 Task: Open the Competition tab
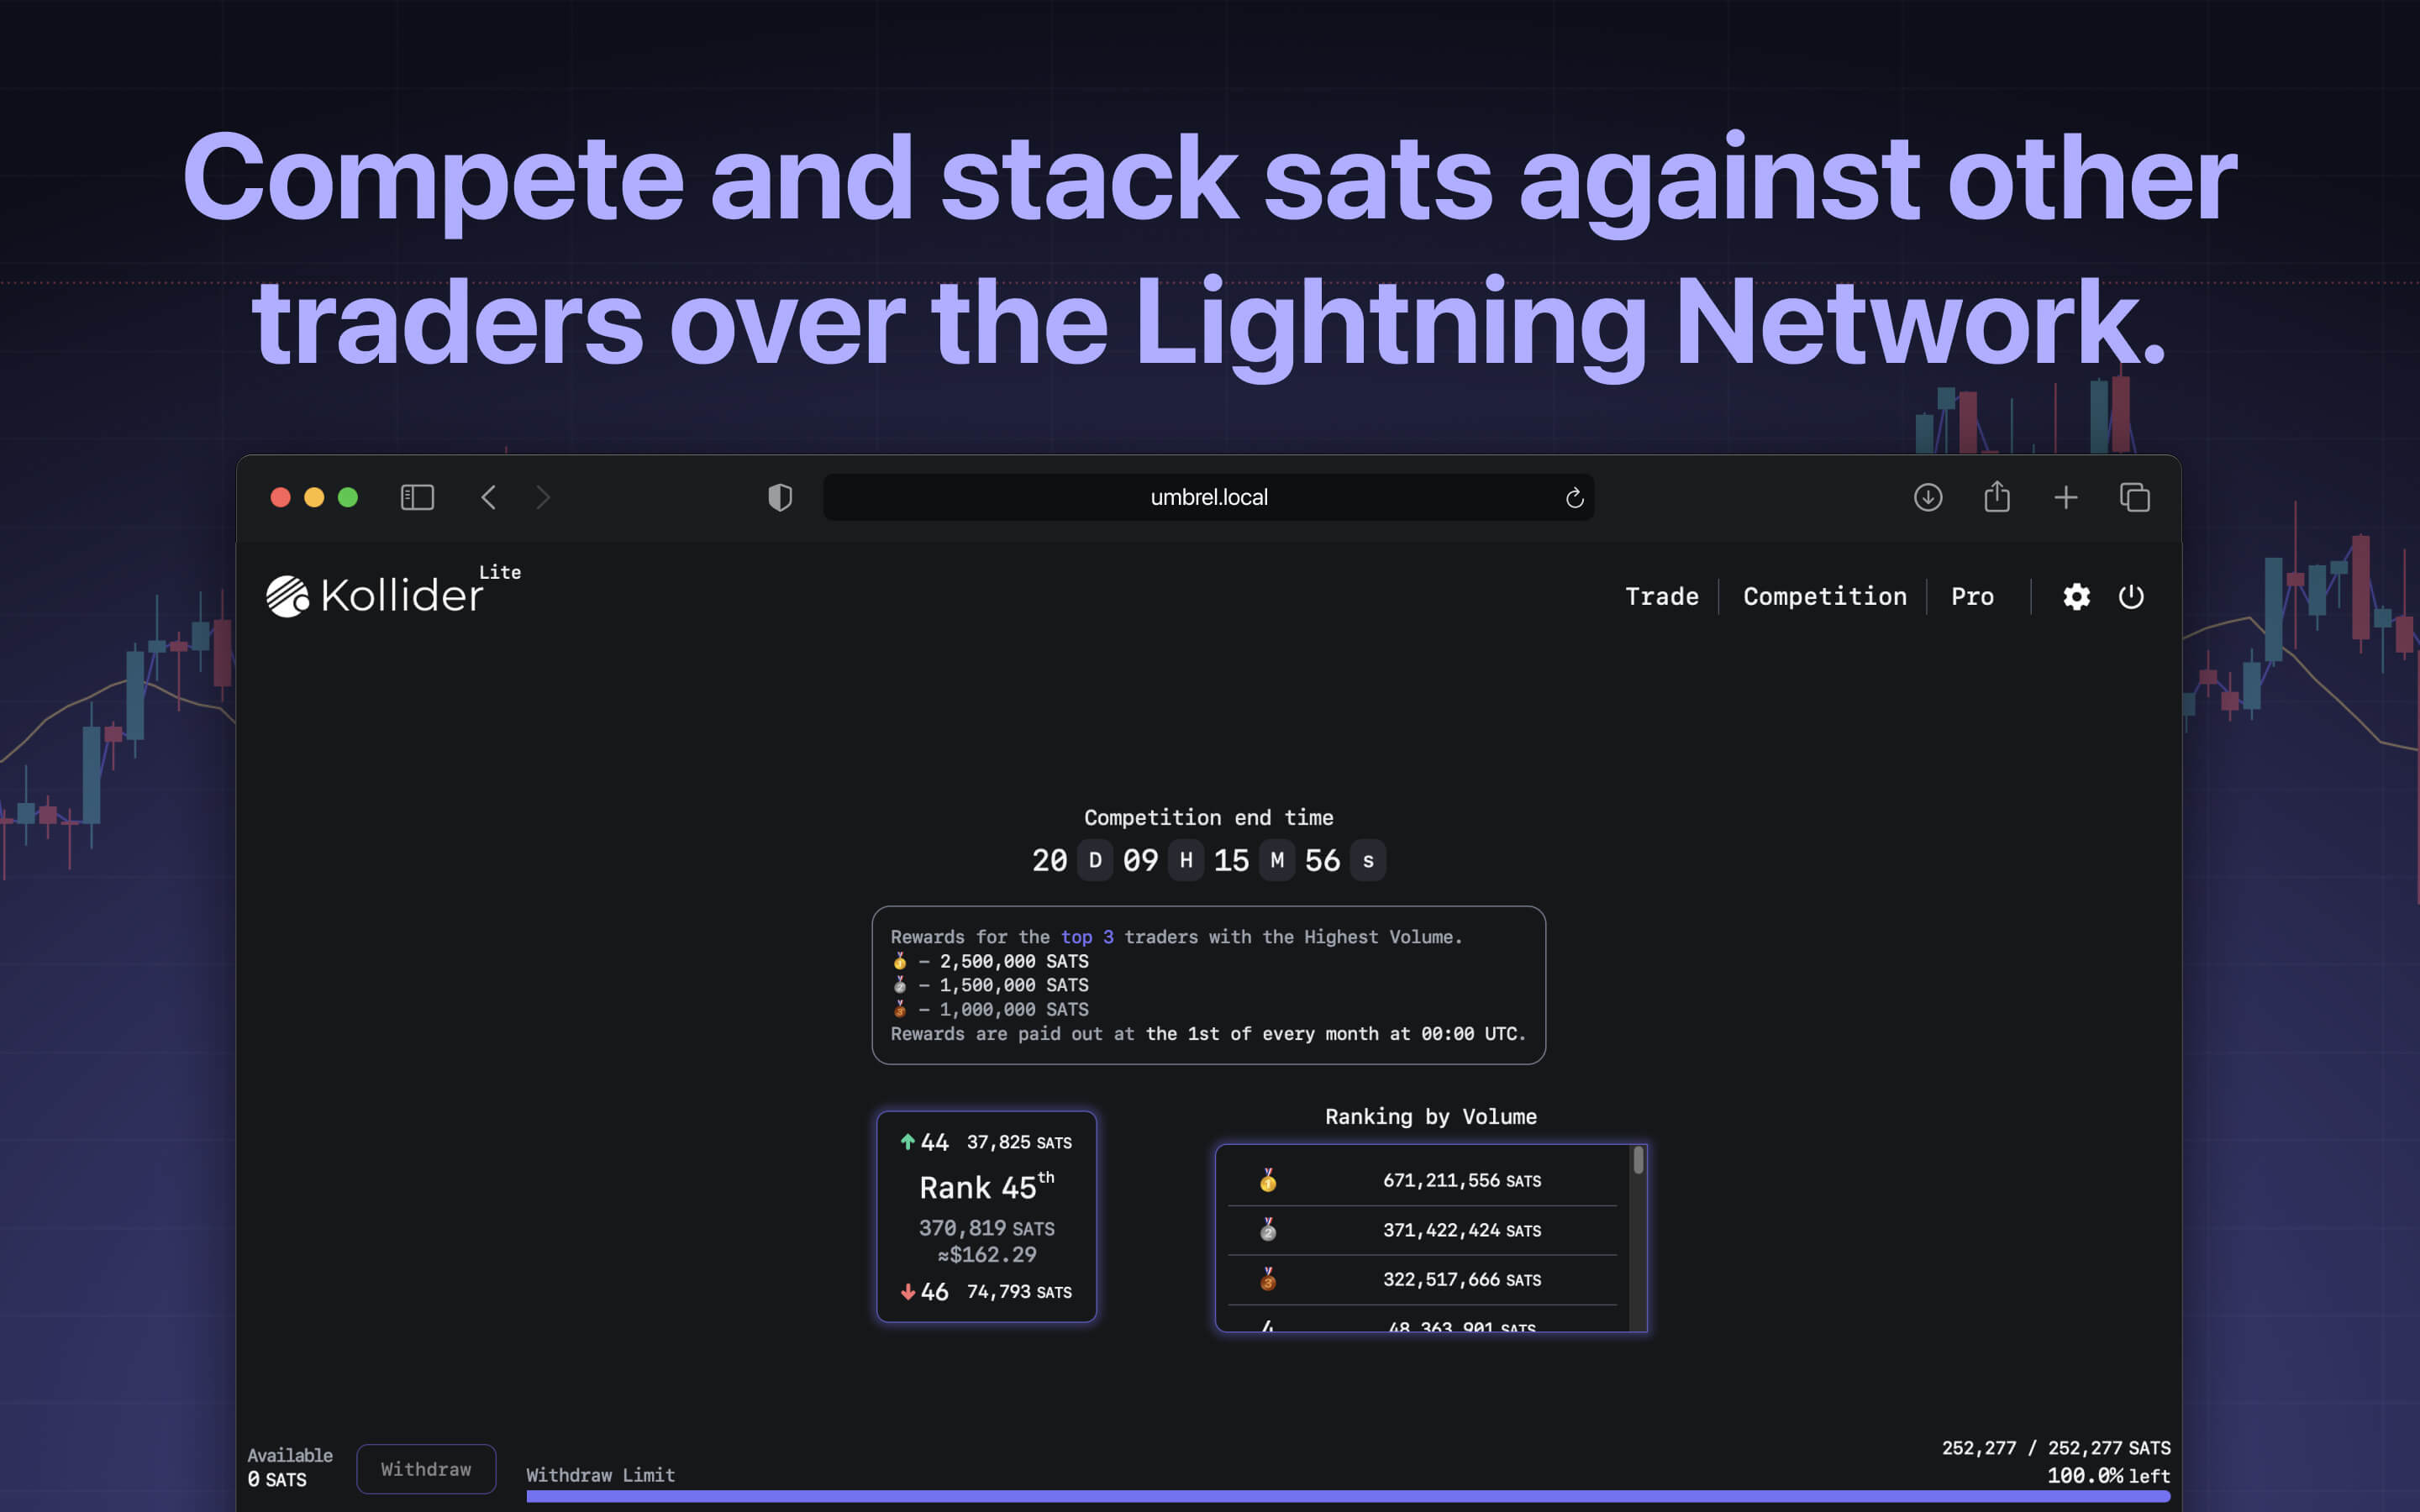point(1824,597)
